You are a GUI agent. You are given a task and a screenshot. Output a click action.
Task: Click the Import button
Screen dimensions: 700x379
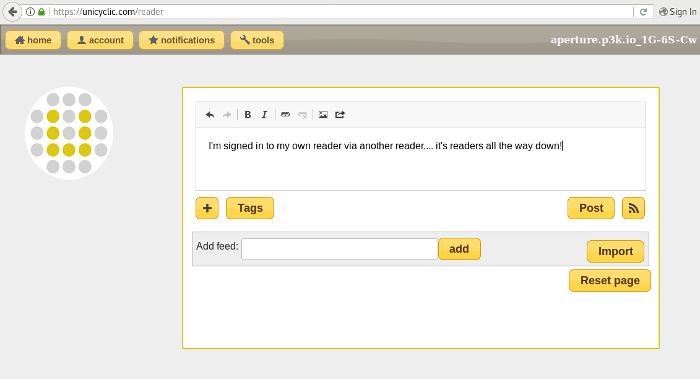click(616, 251)
